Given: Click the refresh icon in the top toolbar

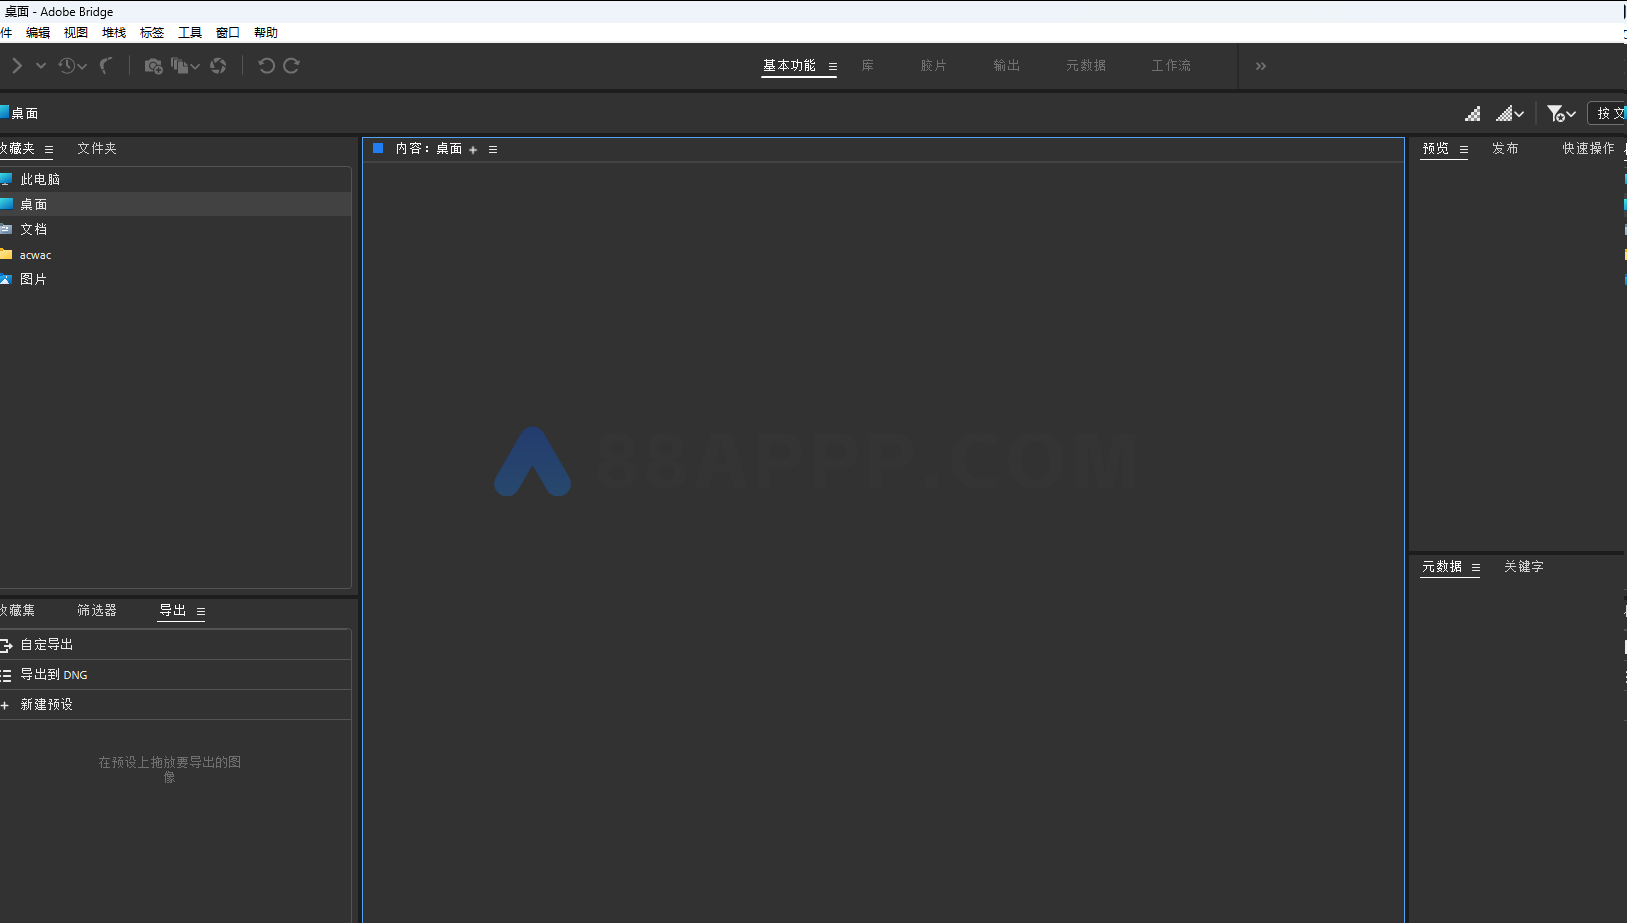Looking at the screenshot, I should tap(217, 65).
